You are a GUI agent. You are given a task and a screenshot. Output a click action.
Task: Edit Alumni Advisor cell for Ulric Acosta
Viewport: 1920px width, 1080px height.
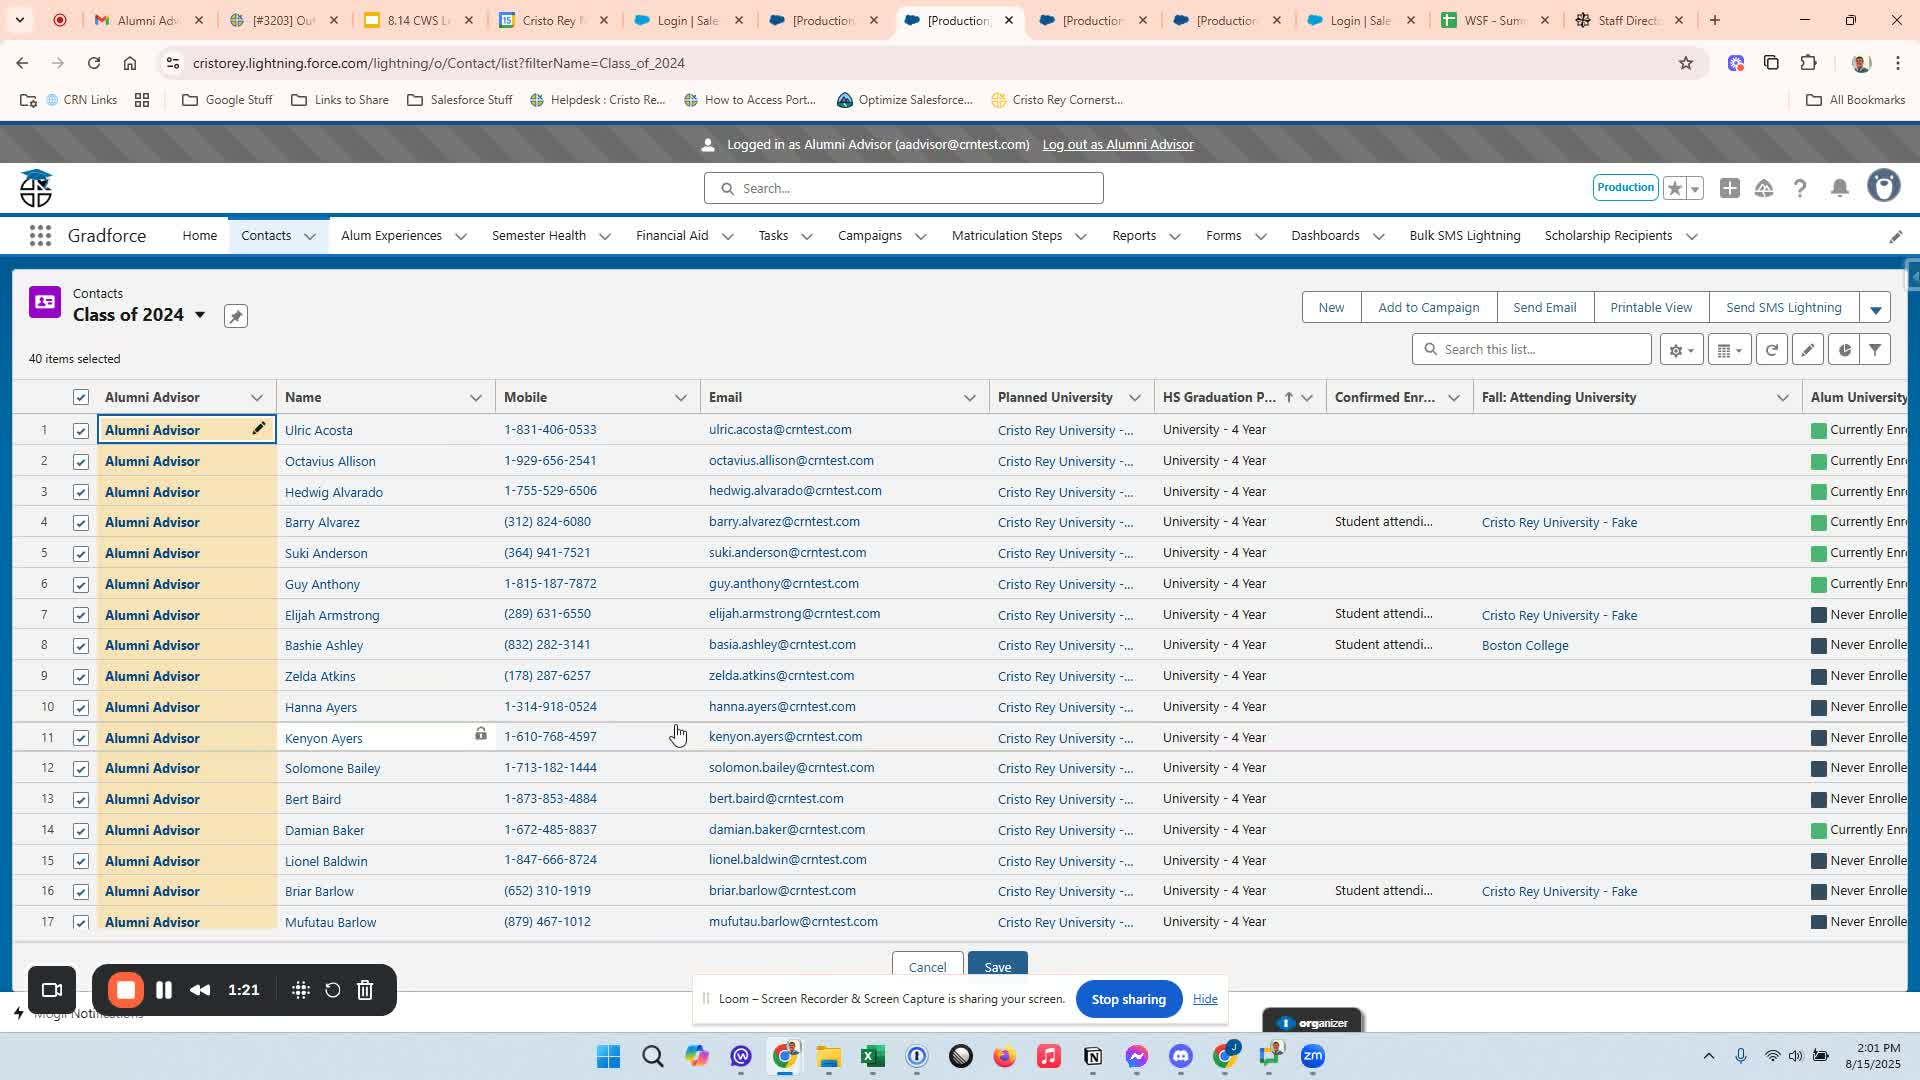pos(258,429)
